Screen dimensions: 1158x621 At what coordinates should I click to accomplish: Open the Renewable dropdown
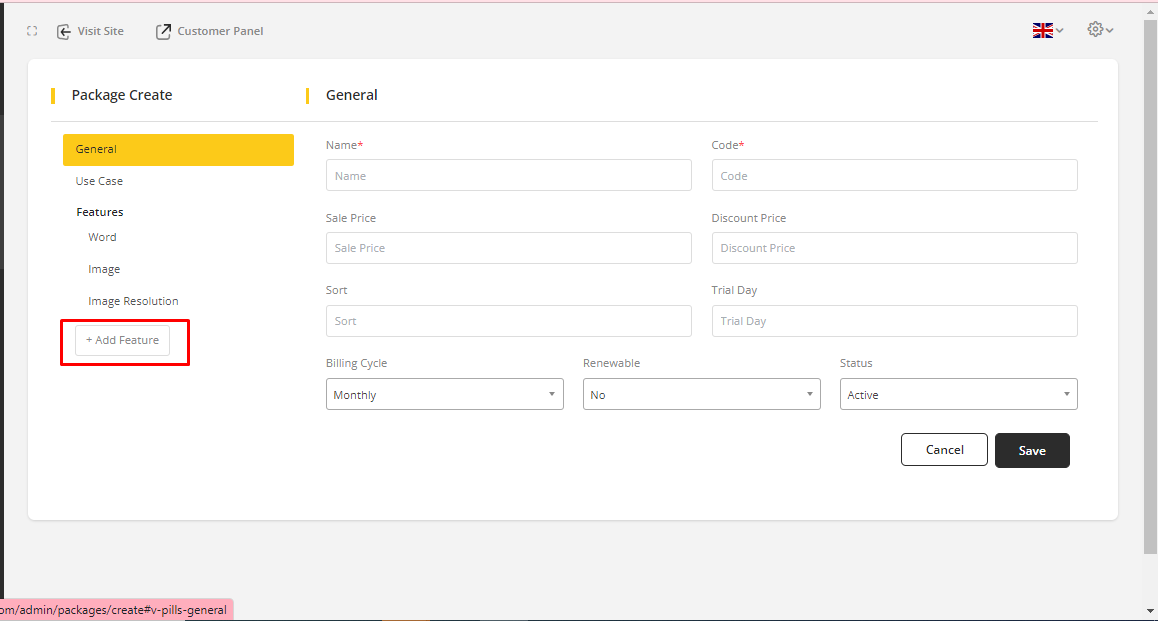click(x=701, y=394)
